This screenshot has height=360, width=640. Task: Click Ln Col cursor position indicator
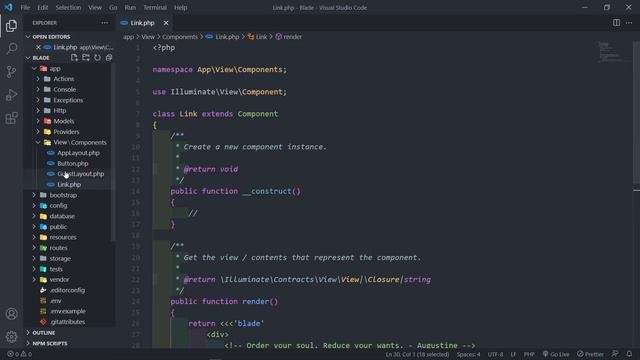coord(417,354)
